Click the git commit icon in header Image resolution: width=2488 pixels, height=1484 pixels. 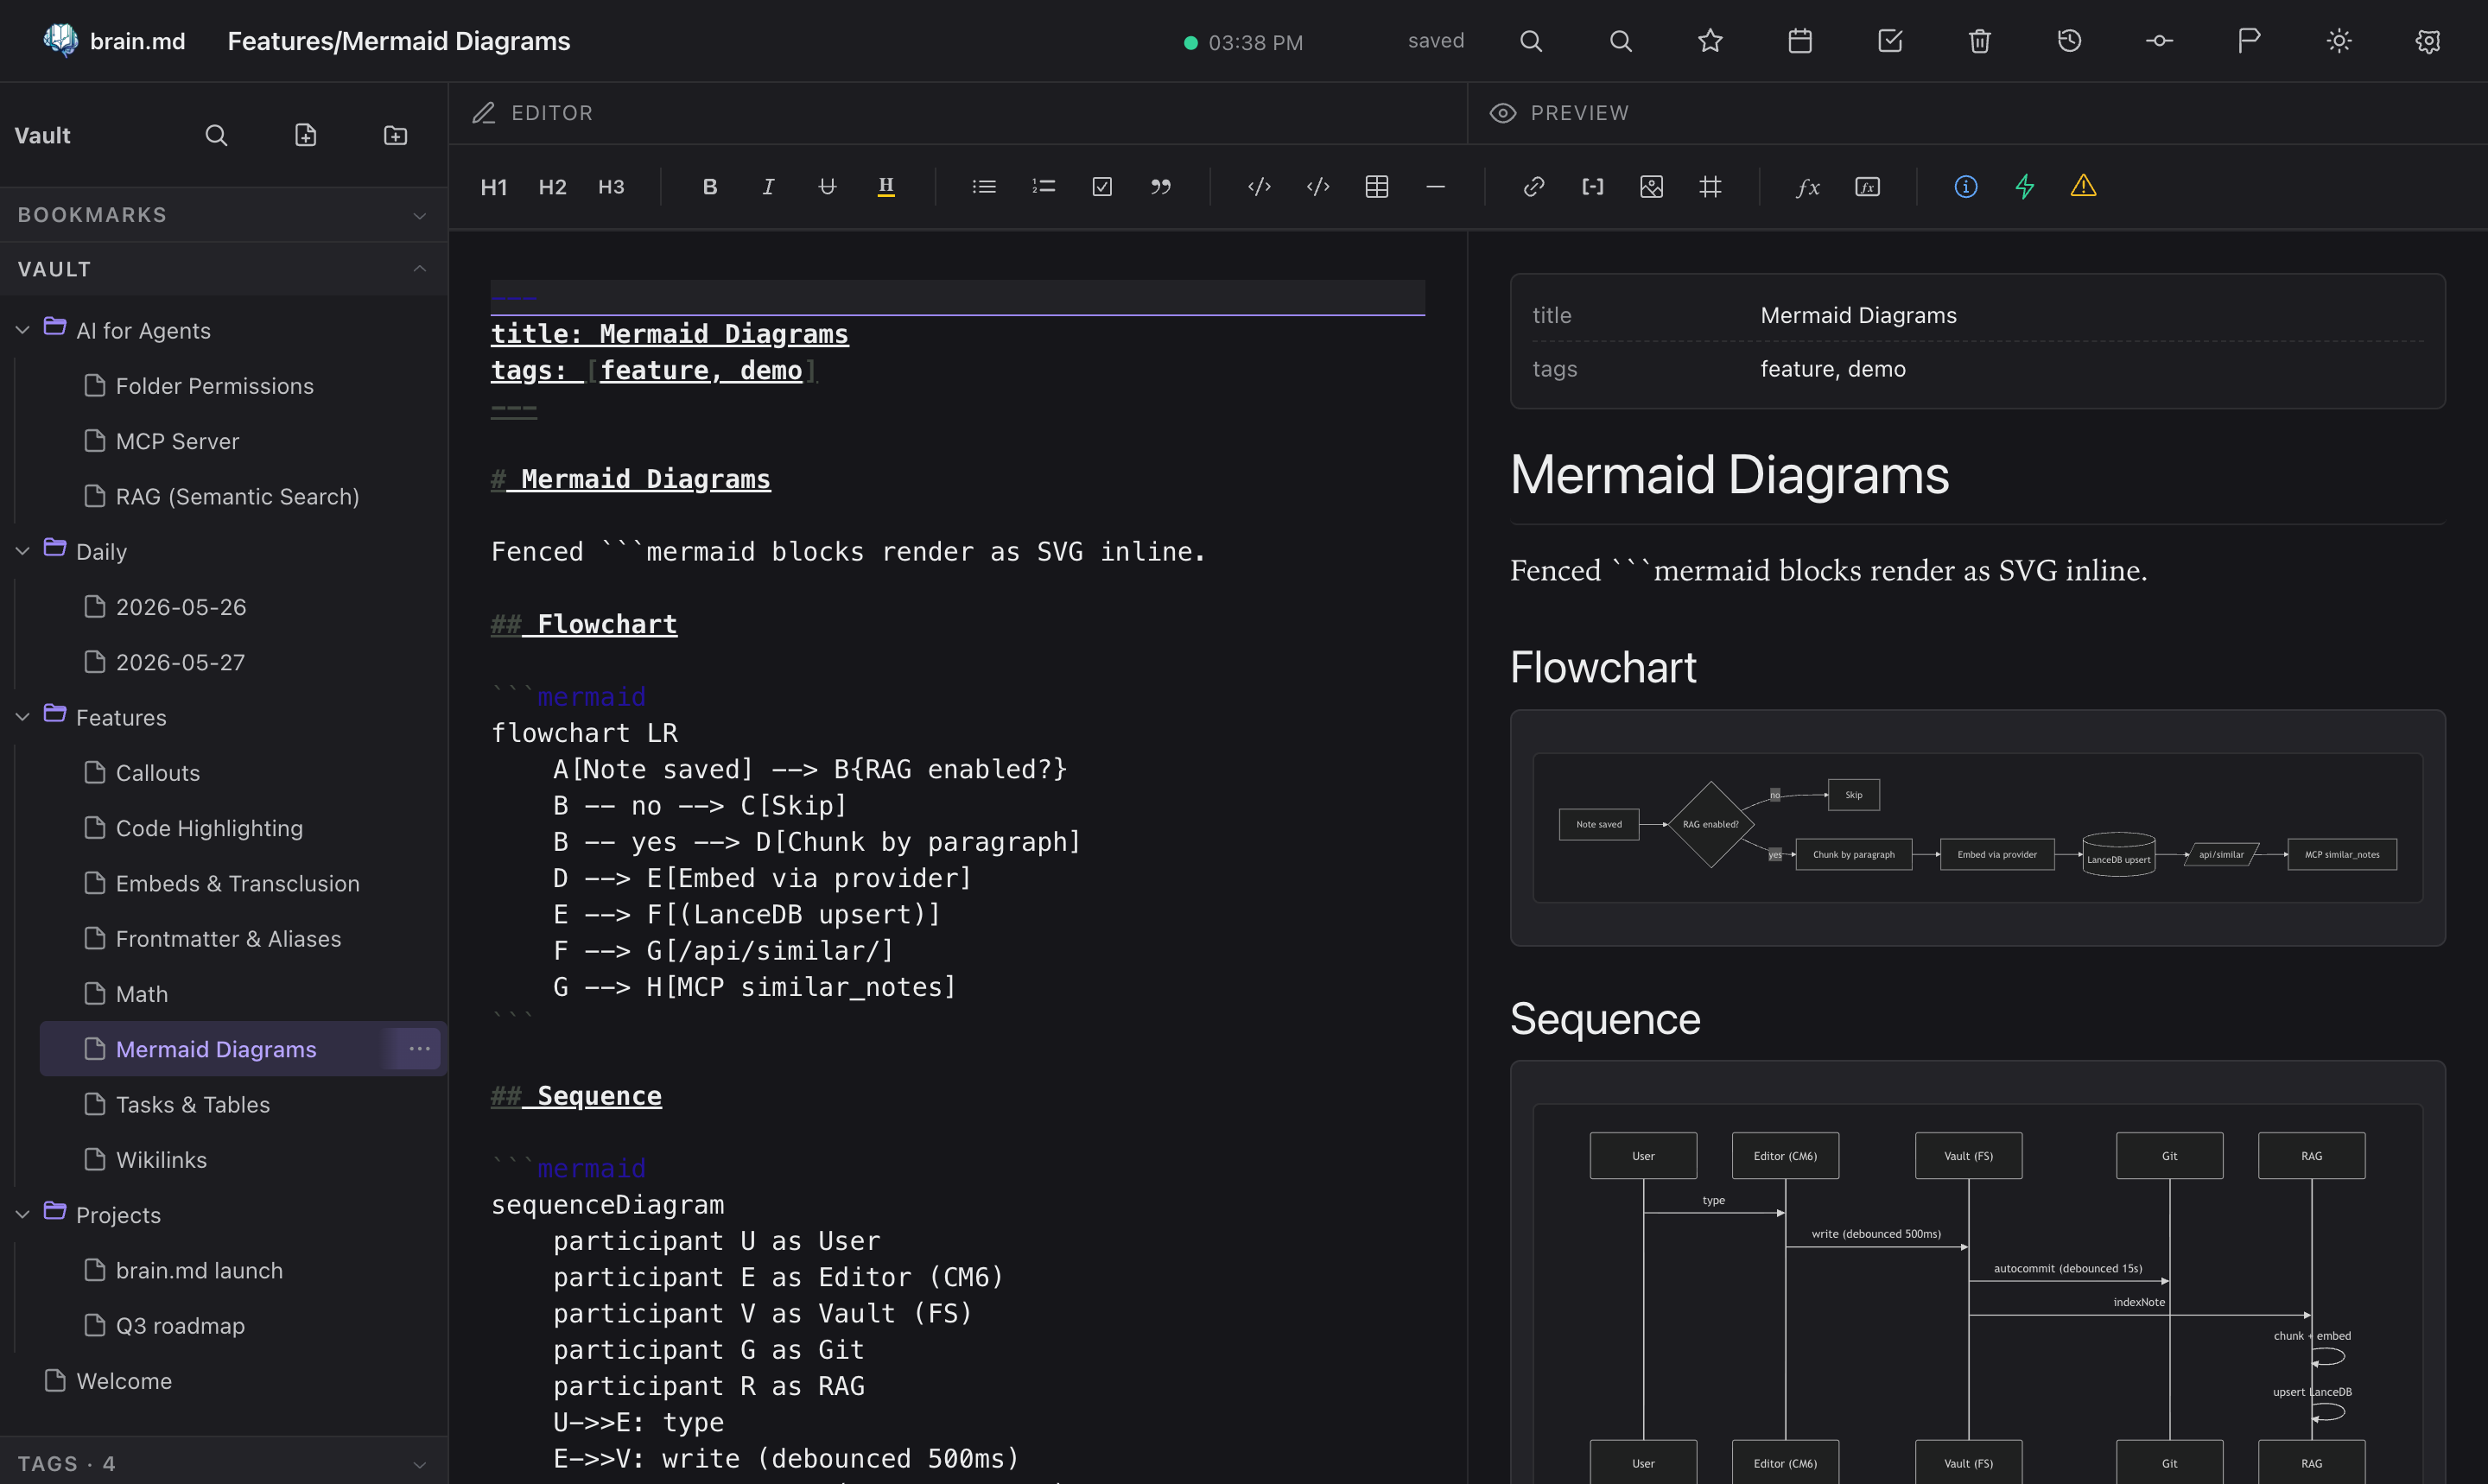click(2159, 41)
